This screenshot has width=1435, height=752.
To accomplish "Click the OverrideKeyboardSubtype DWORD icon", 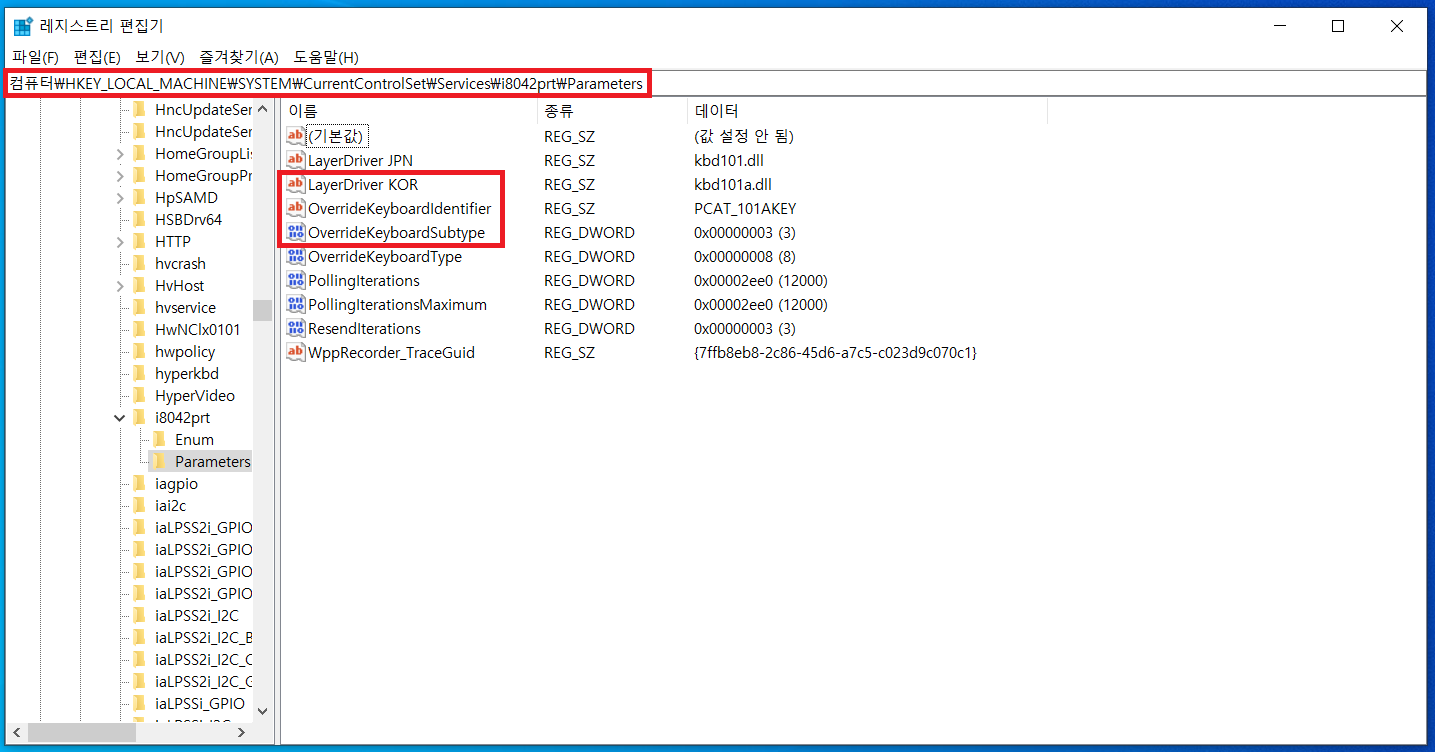I will point(295,233).
